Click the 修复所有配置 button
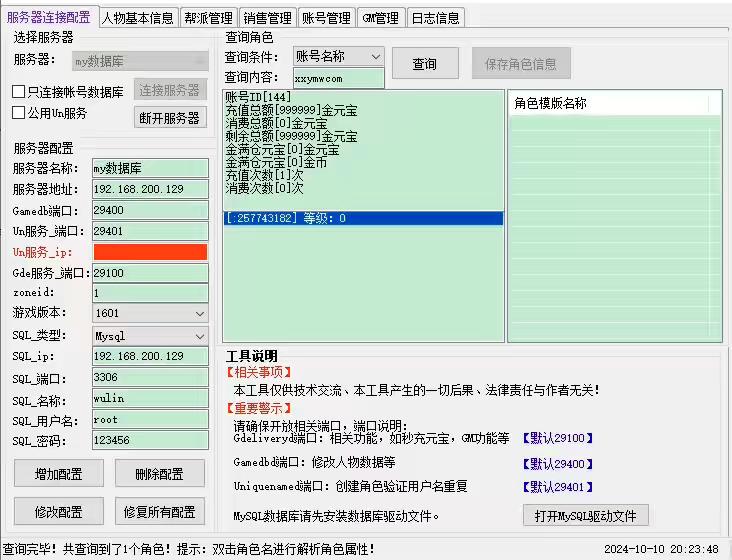The image size is (732, 560). (x=160, y=512)
